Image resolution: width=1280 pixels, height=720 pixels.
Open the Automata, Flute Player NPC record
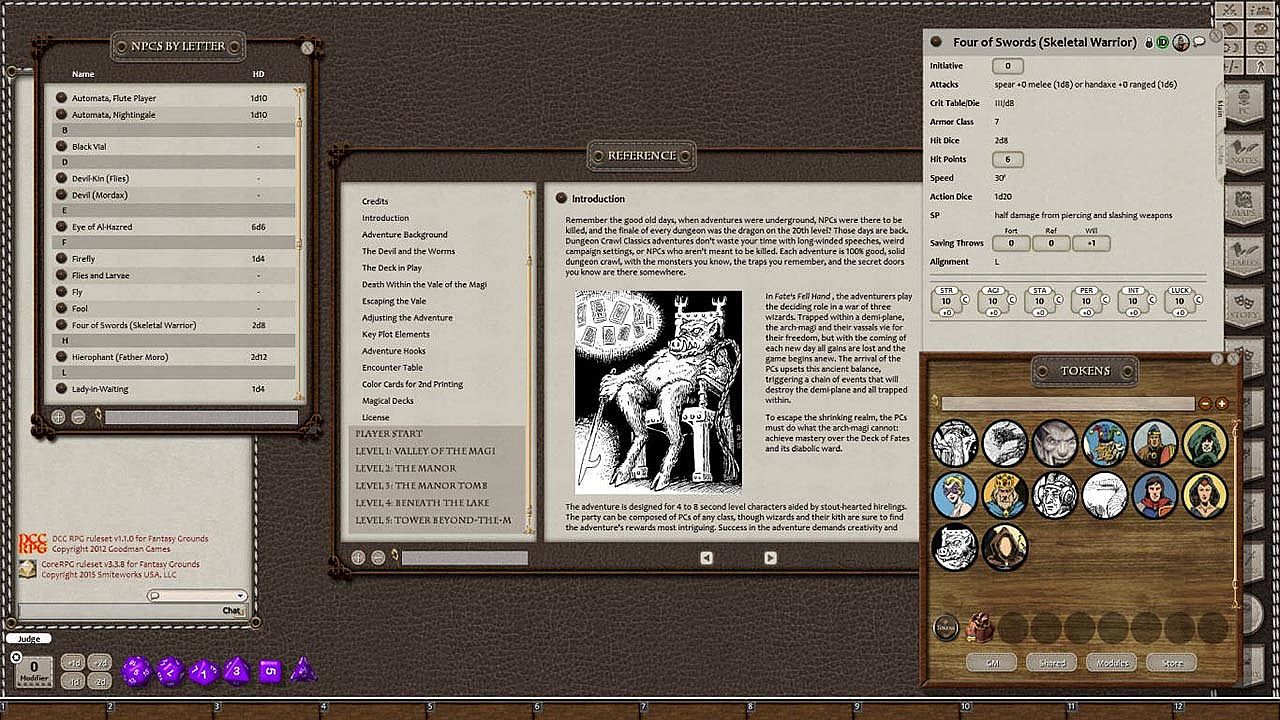point(114,98)
